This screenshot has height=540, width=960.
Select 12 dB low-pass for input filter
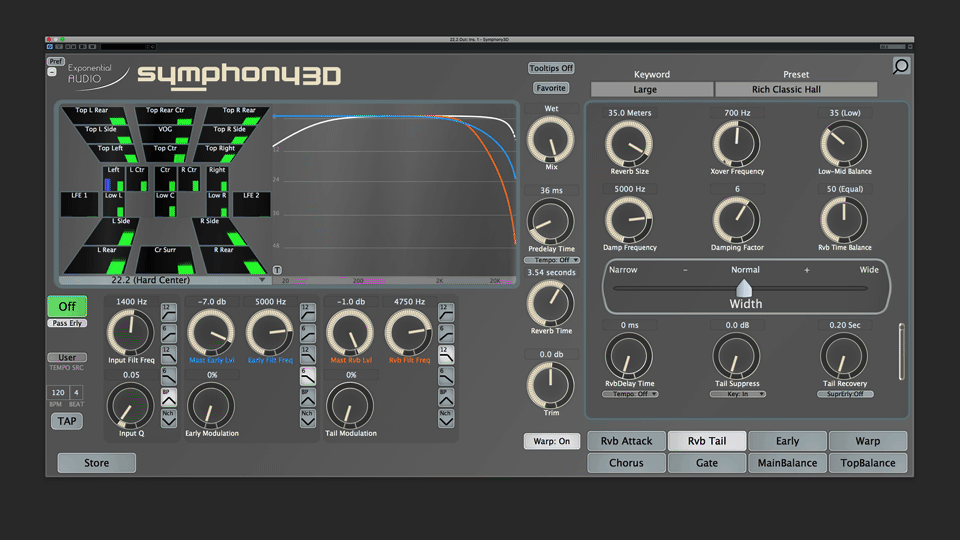pyautogui.click(x=168, y=354)
